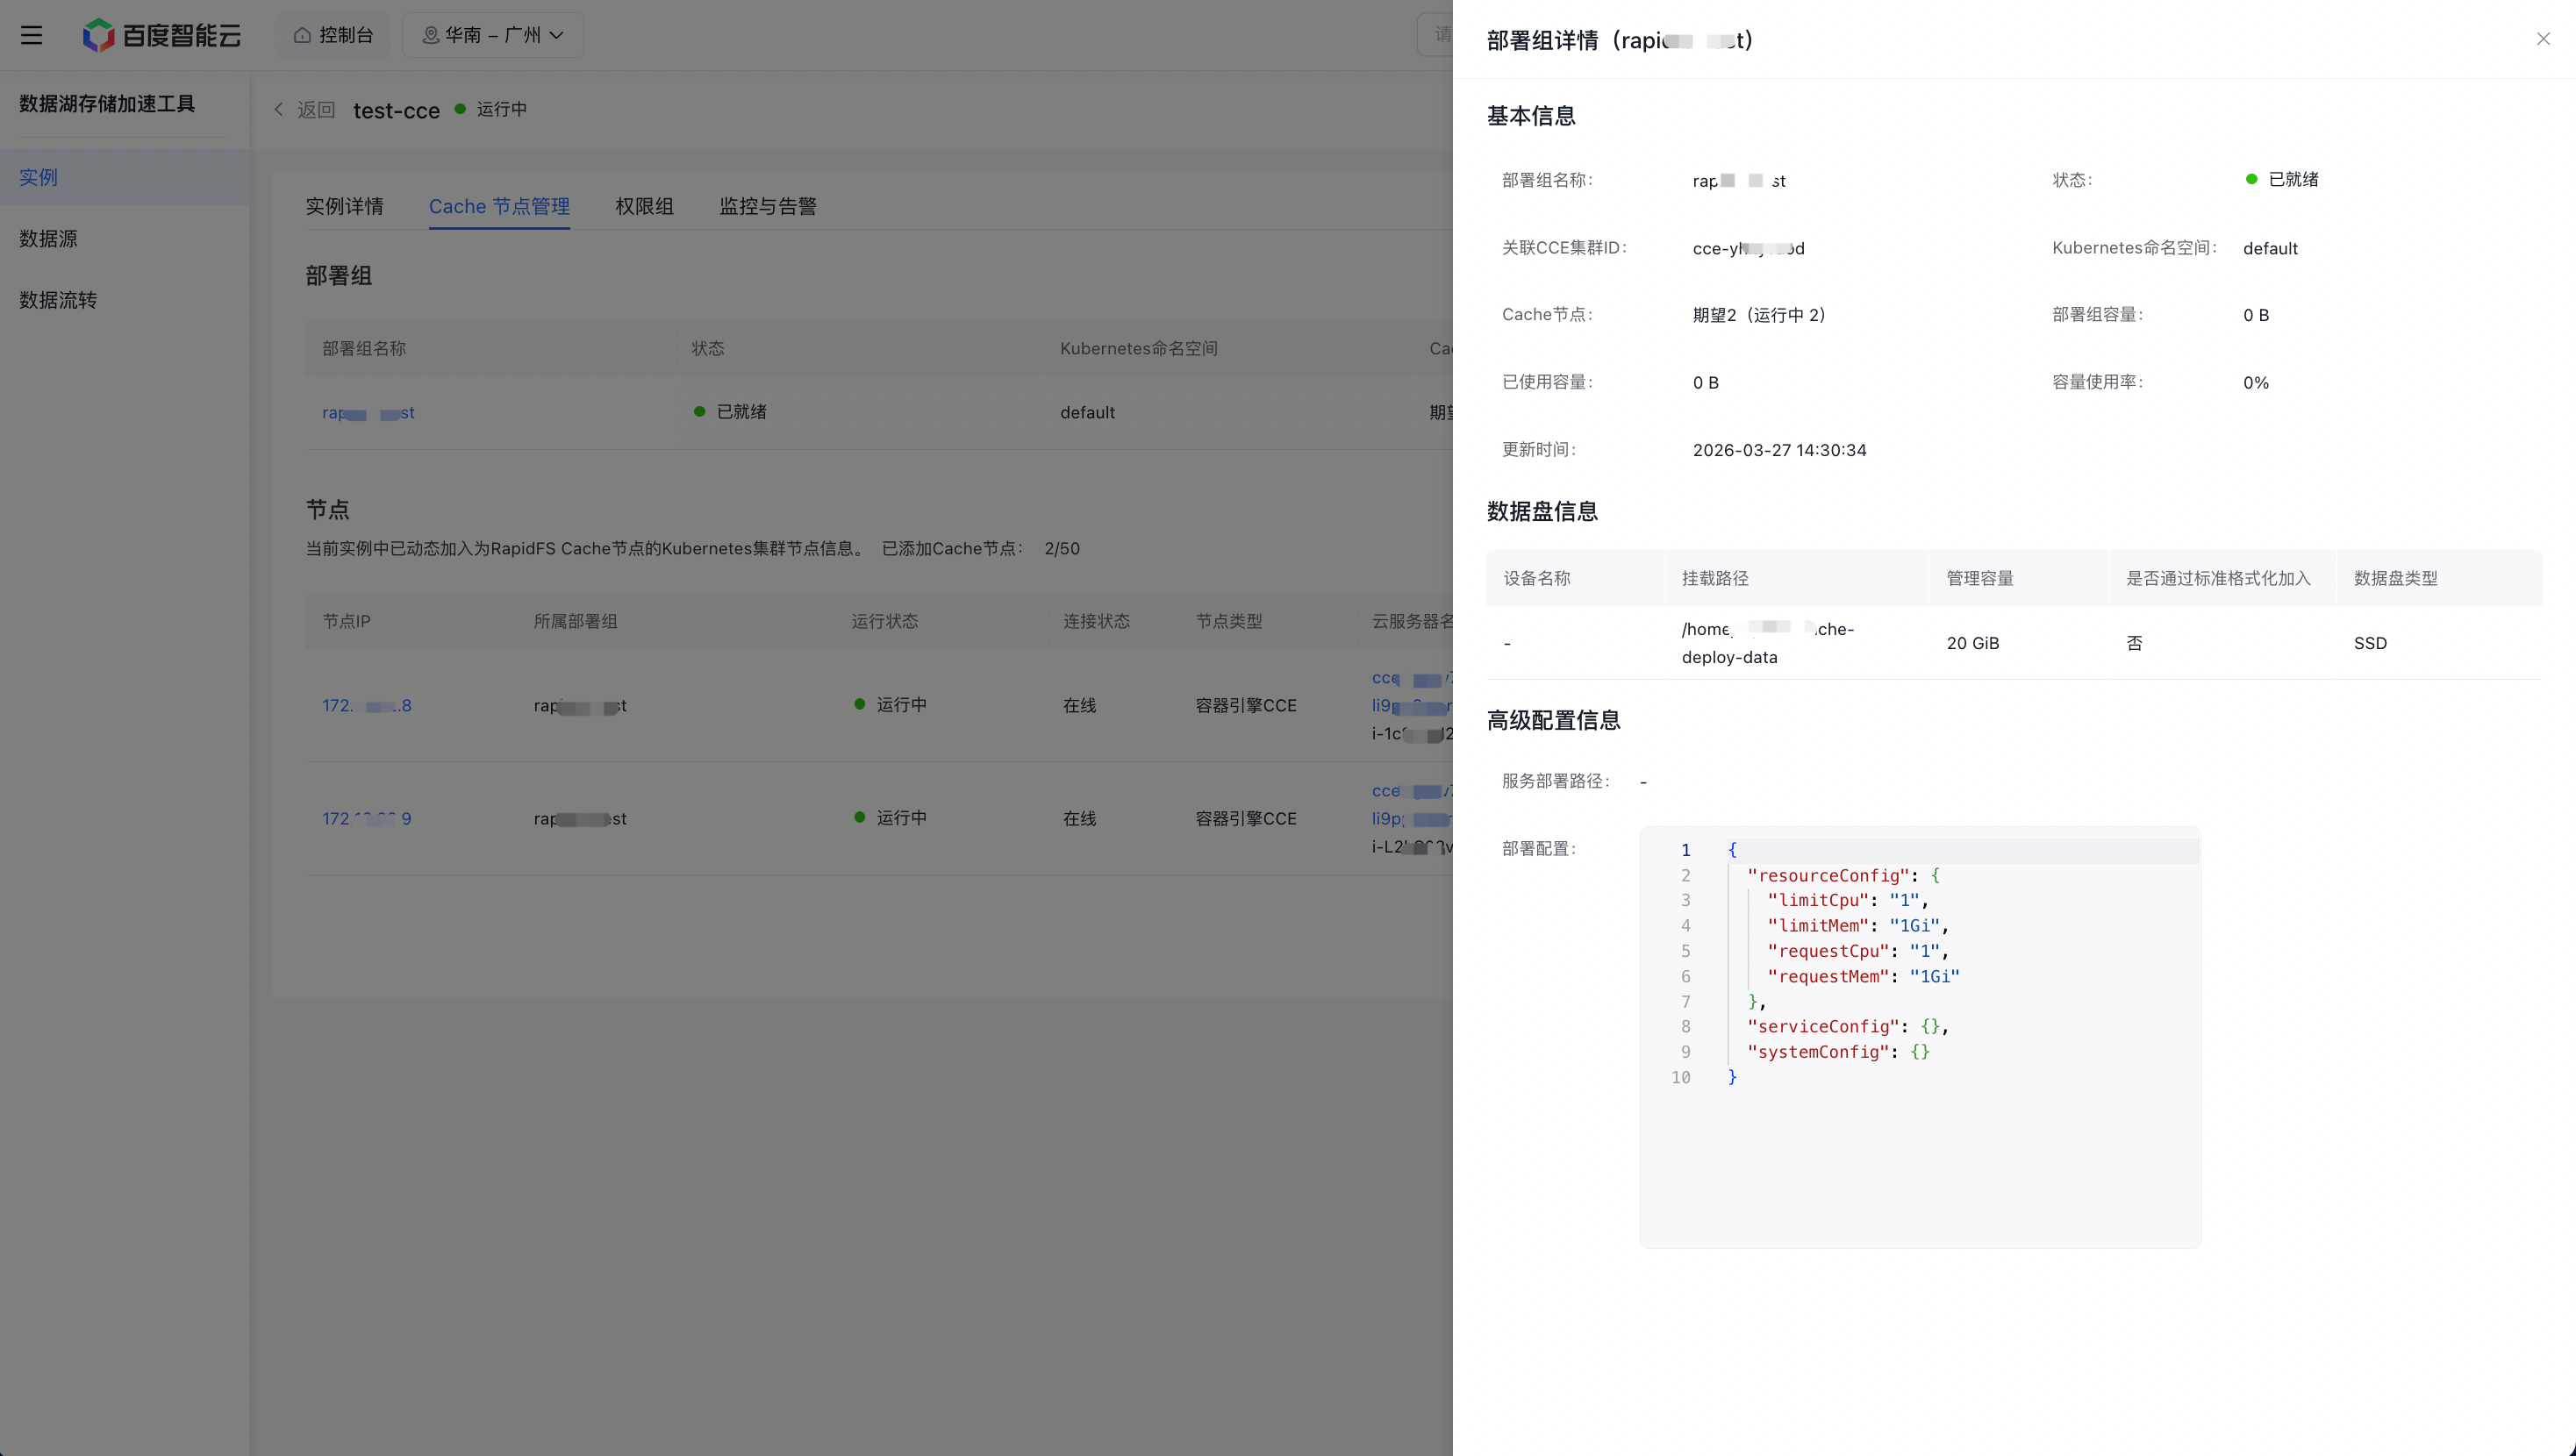Select 数据流转 in the sidebar
The width and height of the screenshot is (2576, 1456).
(125, 300)
